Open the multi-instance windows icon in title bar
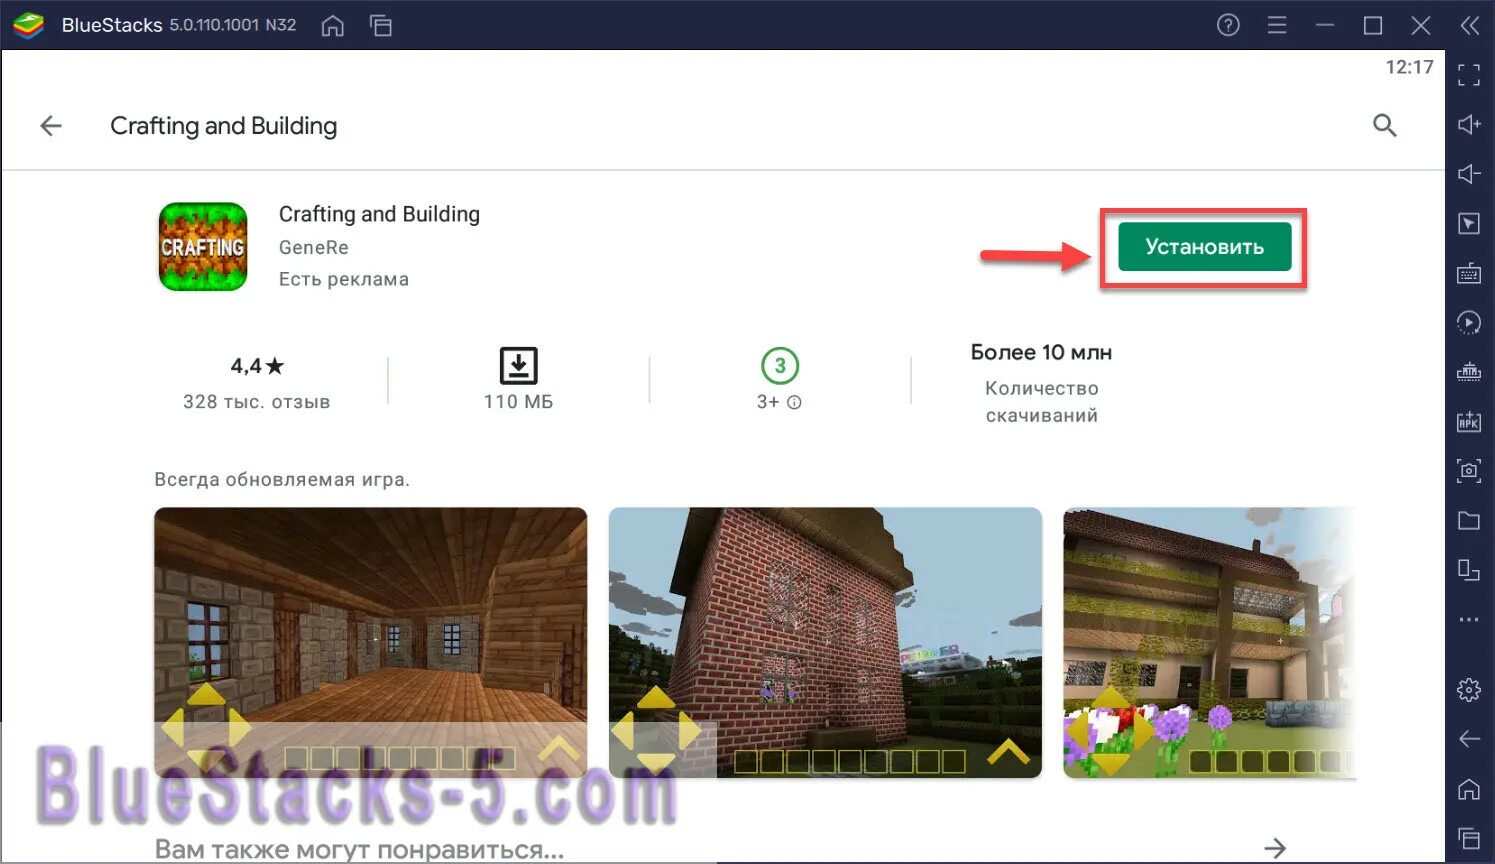The width and height of the screenshot is (1495, 864). (x=381, y=26)
